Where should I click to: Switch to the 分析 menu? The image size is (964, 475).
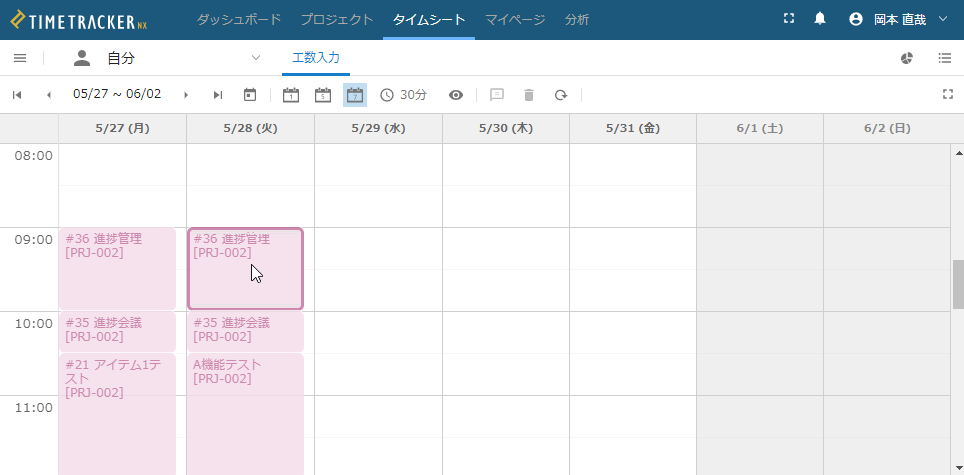pos(576,19)
